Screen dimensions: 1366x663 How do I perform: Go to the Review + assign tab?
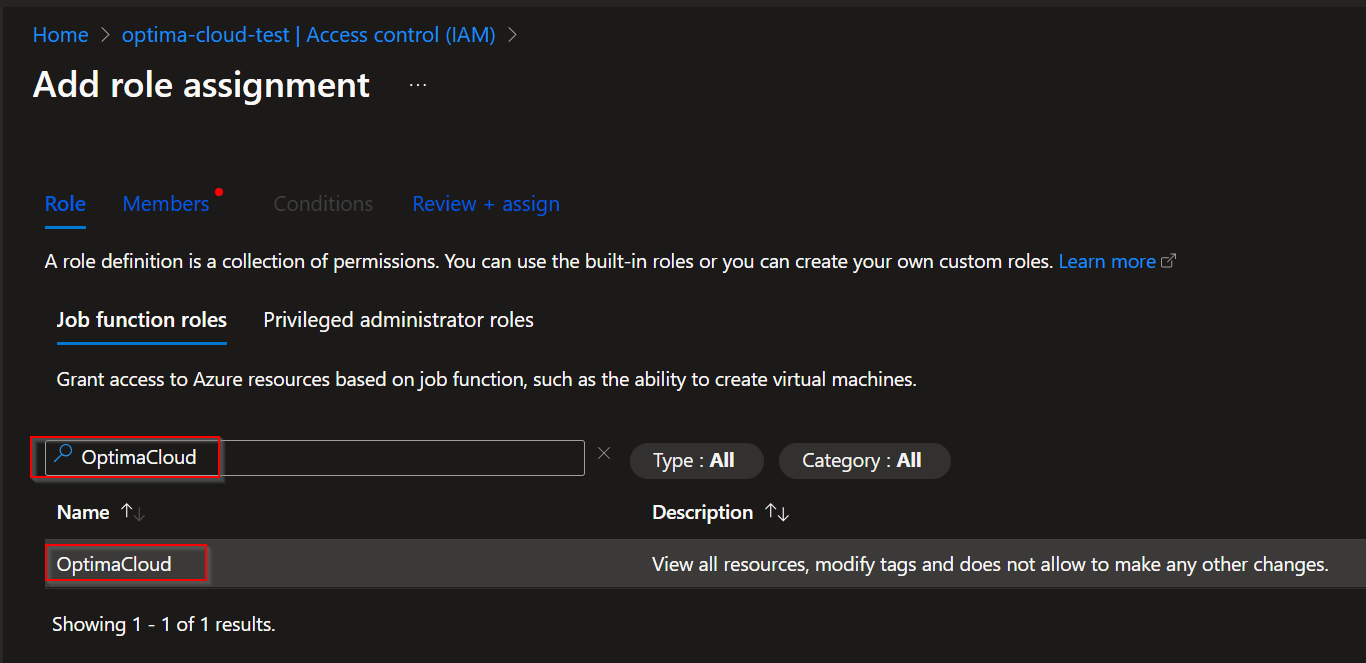click(486, 204)
